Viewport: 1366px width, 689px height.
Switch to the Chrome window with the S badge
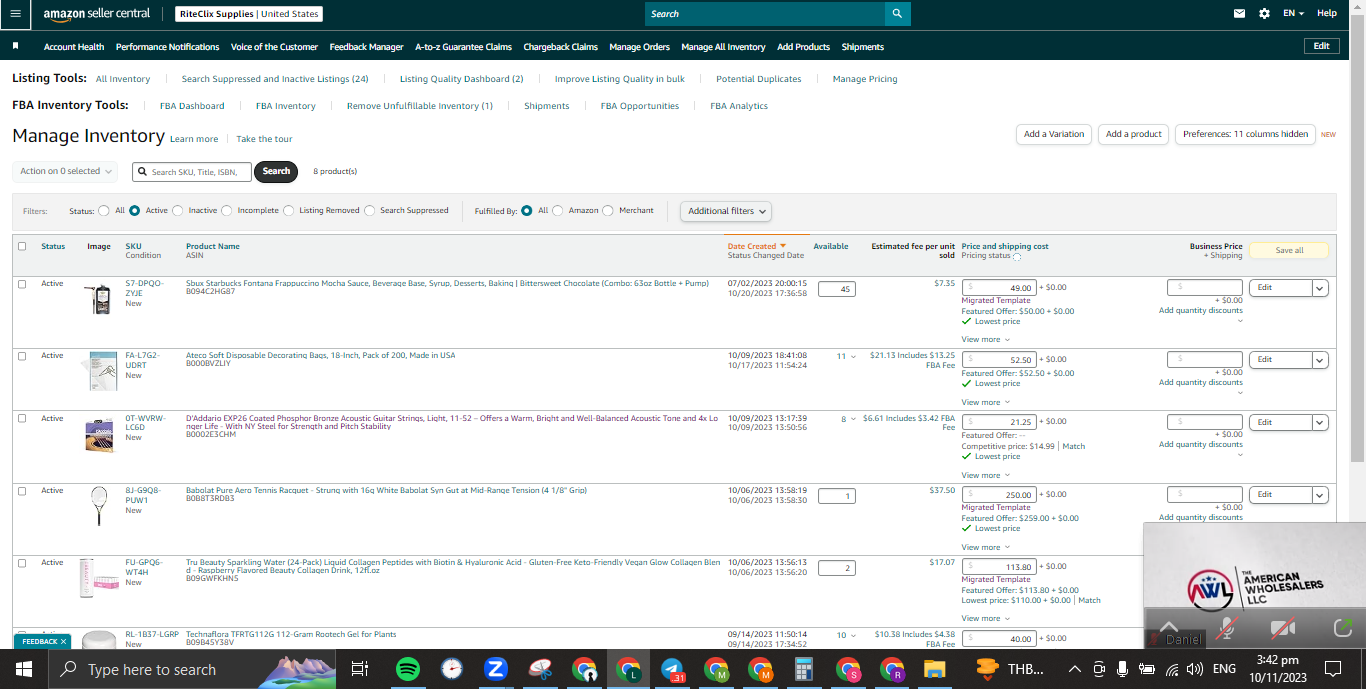(x=848, y=669)
